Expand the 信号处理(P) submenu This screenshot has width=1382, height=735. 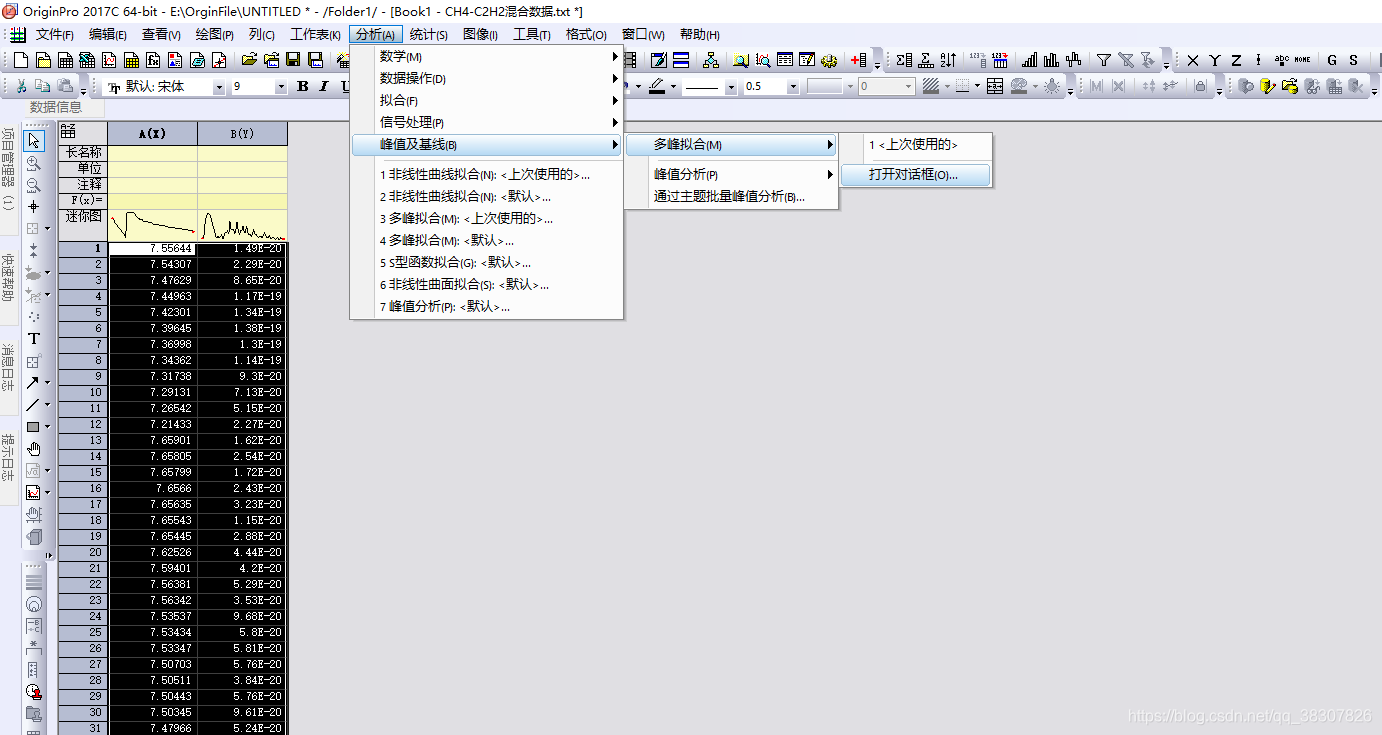pos(487,122)
